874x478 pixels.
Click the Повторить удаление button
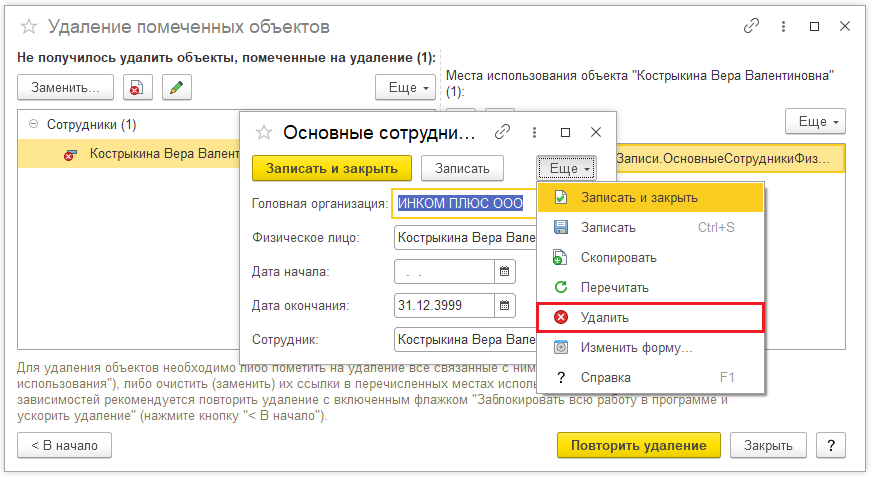(638, 445)
